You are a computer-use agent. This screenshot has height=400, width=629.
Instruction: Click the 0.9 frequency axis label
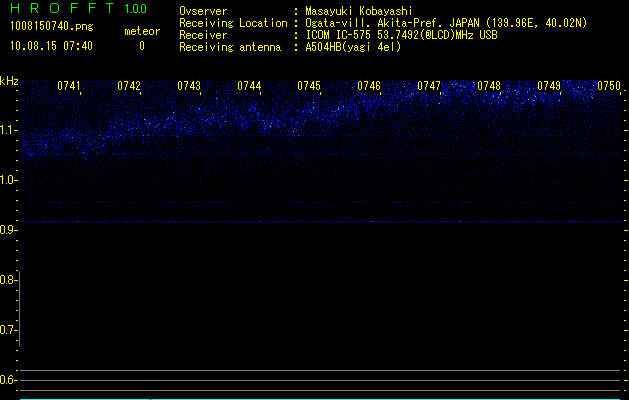(x=9, y=230)
